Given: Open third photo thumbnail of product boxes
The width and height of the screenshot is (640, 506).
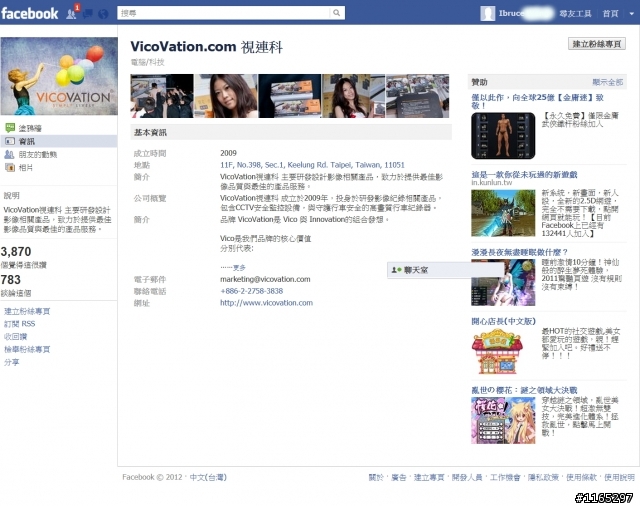Looking at the screenshot, I should 290,96.
